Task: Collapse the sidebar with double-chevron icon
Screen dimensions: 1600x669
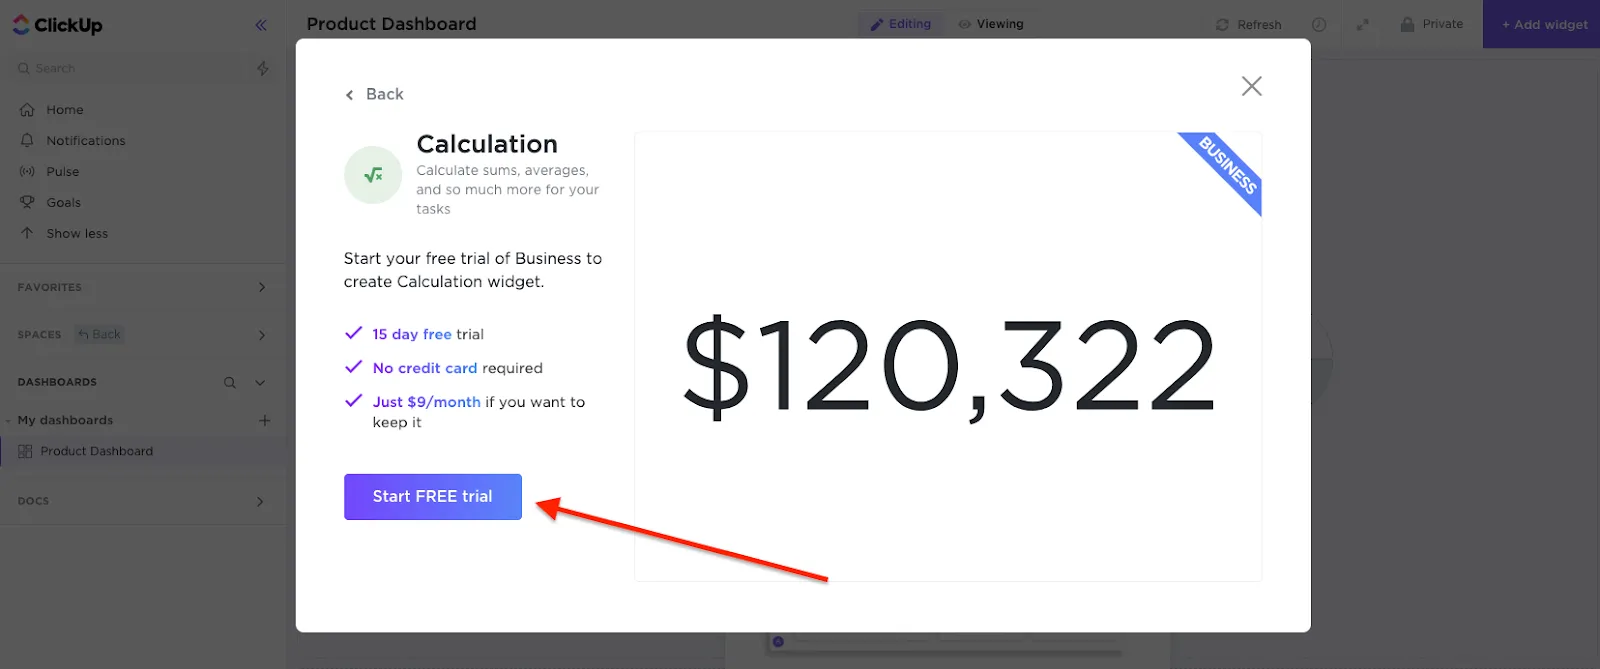Action: (261, 25)
